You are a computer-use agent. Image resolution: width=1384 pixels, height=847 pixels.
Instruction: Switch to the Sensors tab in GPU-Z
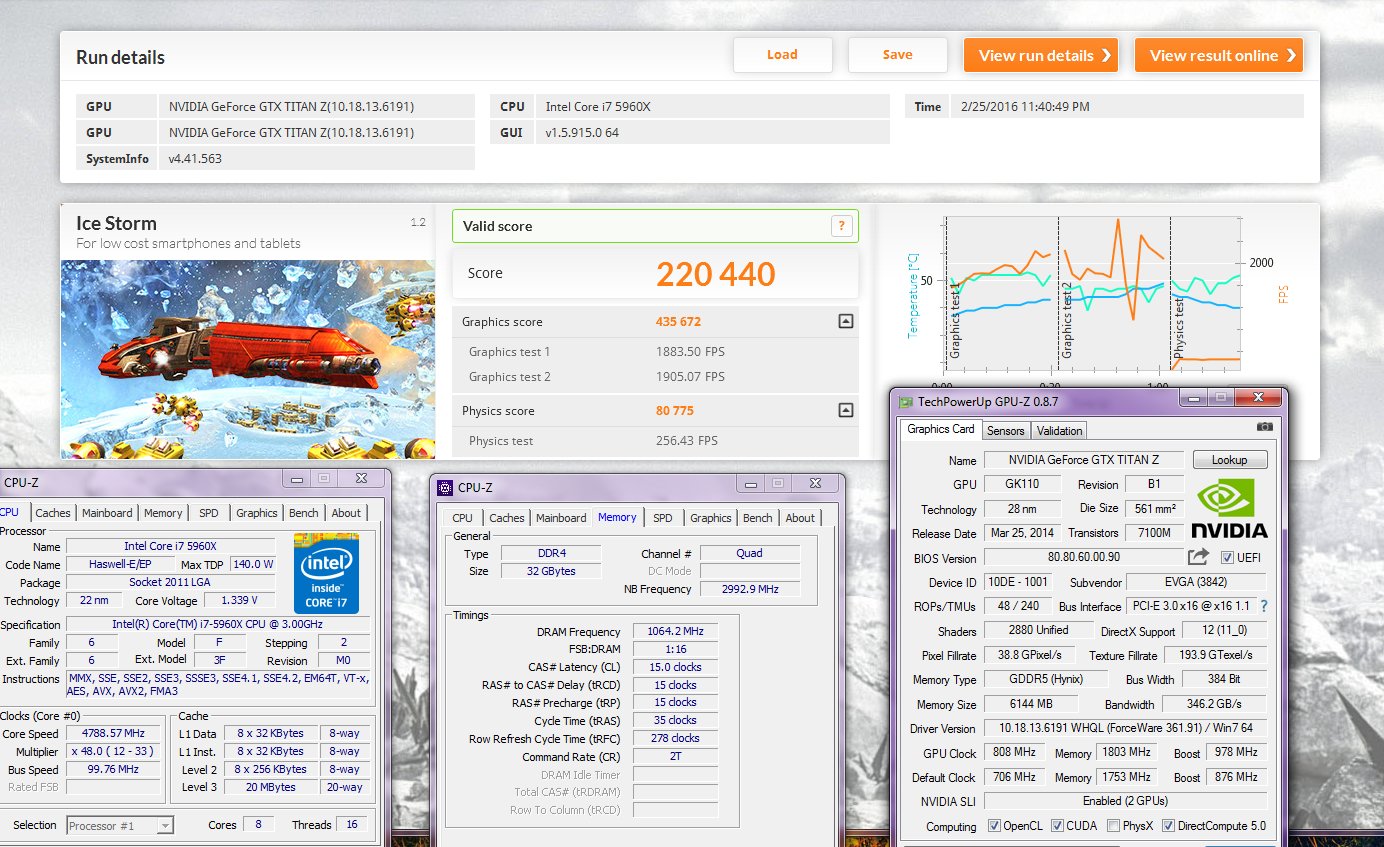pos(1005,430)
